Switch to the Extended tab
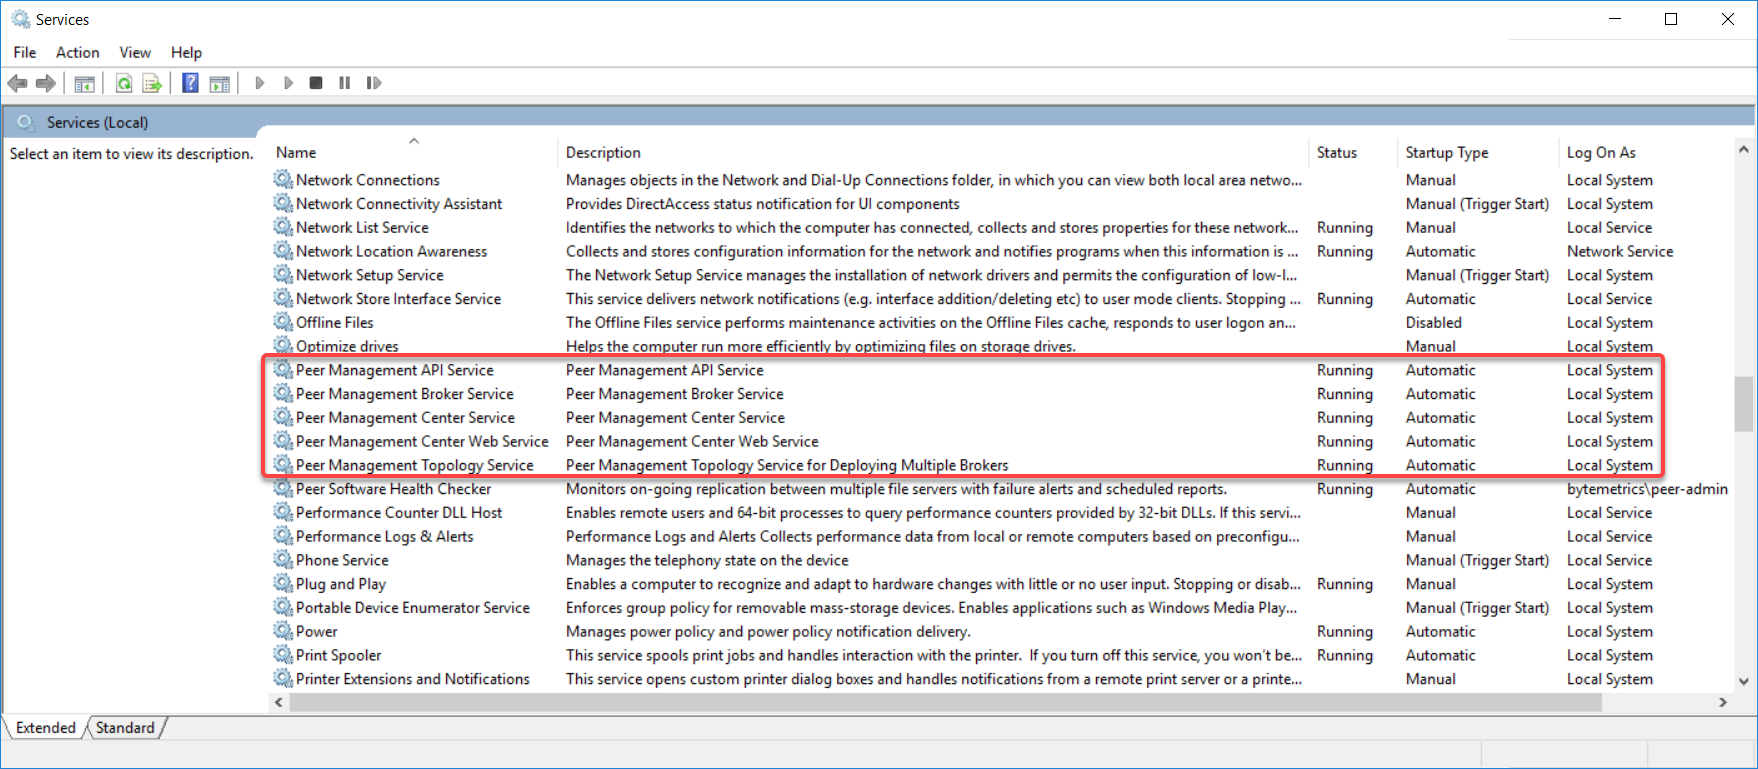This screenshot has width=1758, height=769. pos(46,728)
